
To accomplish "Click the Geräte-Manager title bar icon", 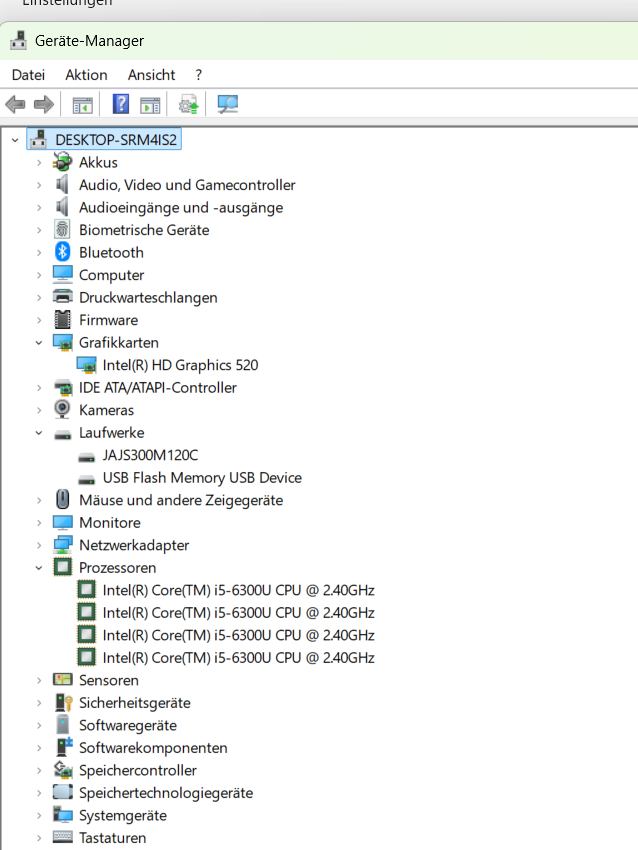I will (18, 41).
